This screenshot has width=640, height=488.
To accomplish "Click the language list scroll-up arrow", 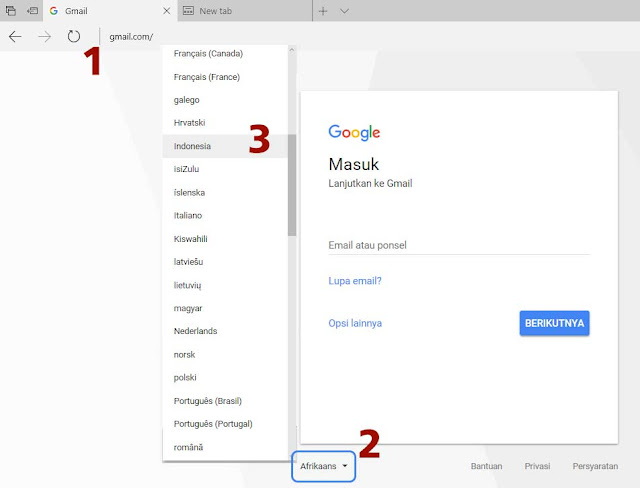I will point(292,50).
